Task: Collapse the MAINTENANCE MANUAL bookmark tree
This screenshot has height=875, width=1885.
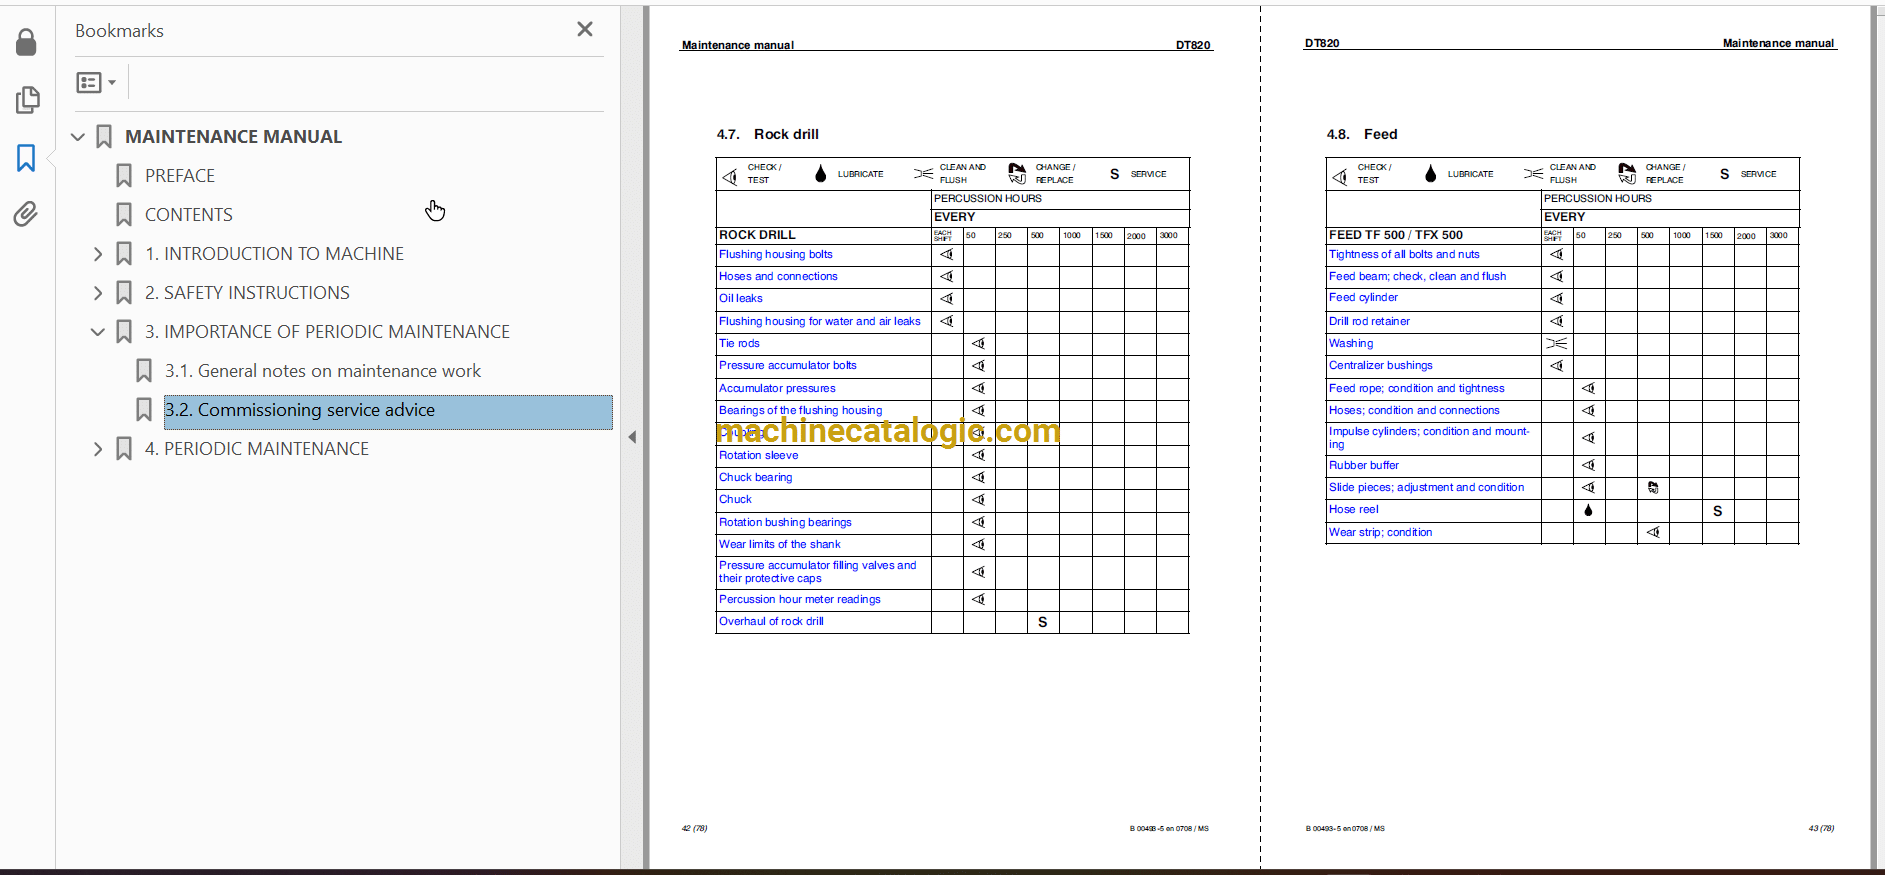Action: point(78,136)
